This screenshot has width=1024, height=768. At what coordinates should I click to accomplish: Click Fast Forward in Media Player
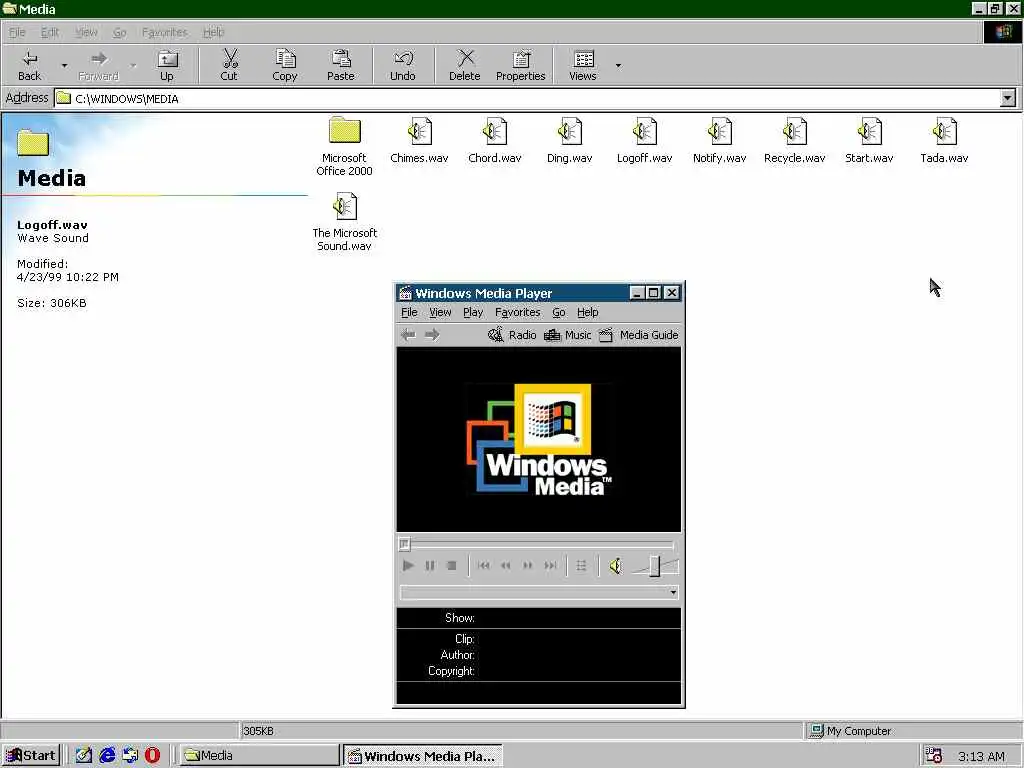pos(528,566)
